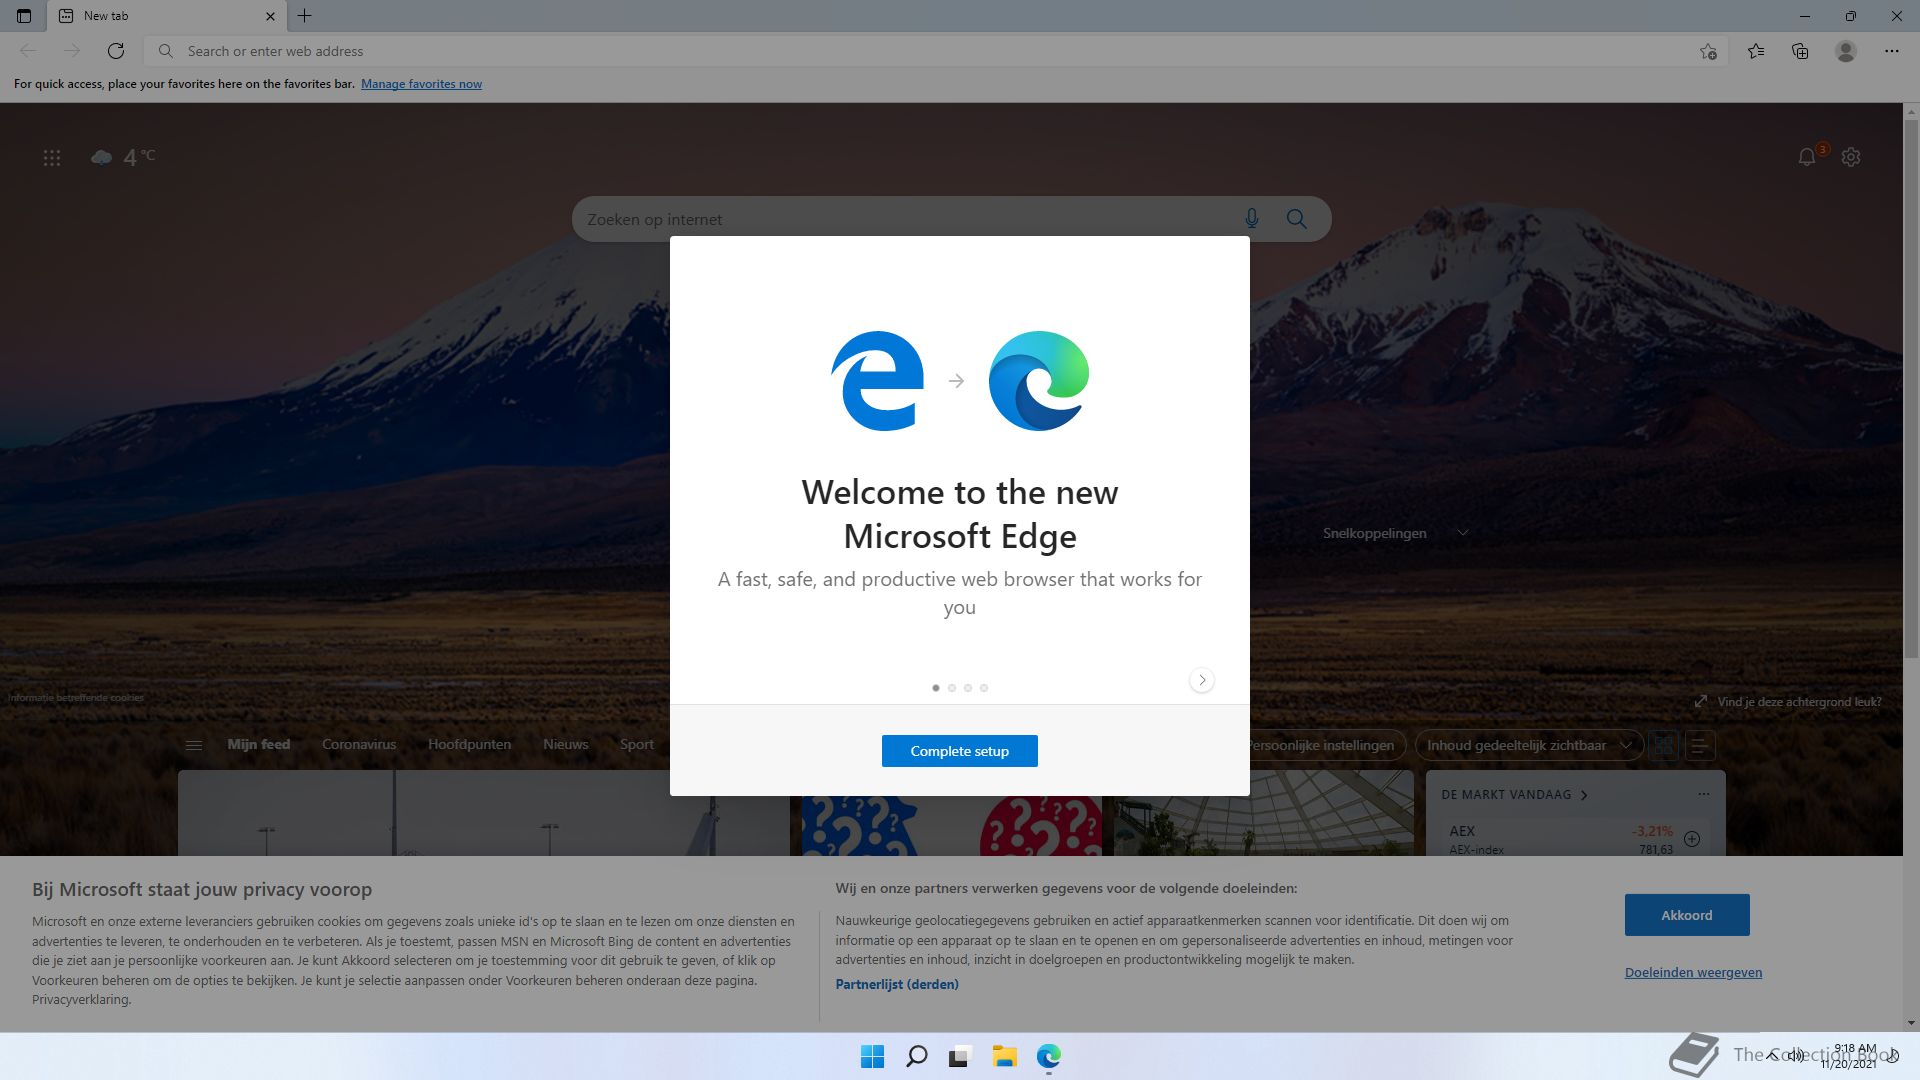Open the Settings and more ellipsis menu
The height and width of the screenshot is (1080, 1920).
coord(1892,51)
